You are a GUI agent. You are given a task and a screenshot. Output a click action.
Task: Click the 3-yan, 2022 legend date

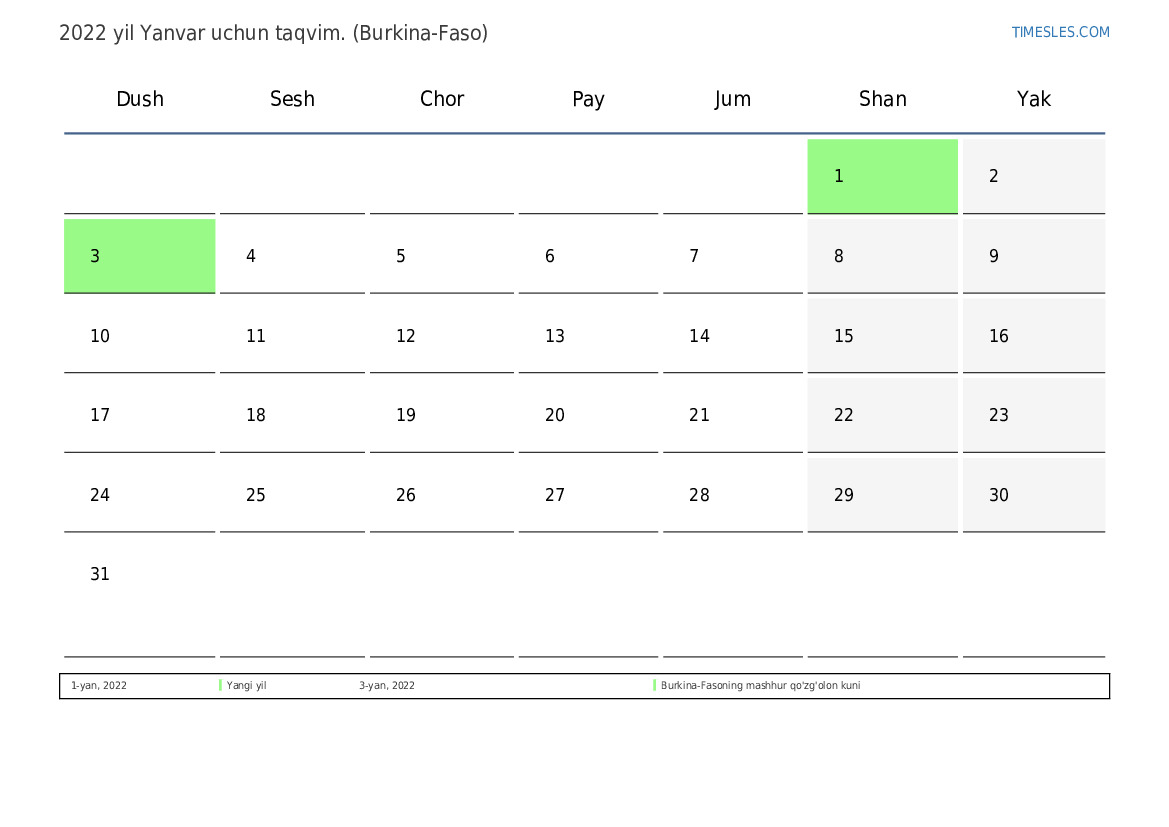387,686
